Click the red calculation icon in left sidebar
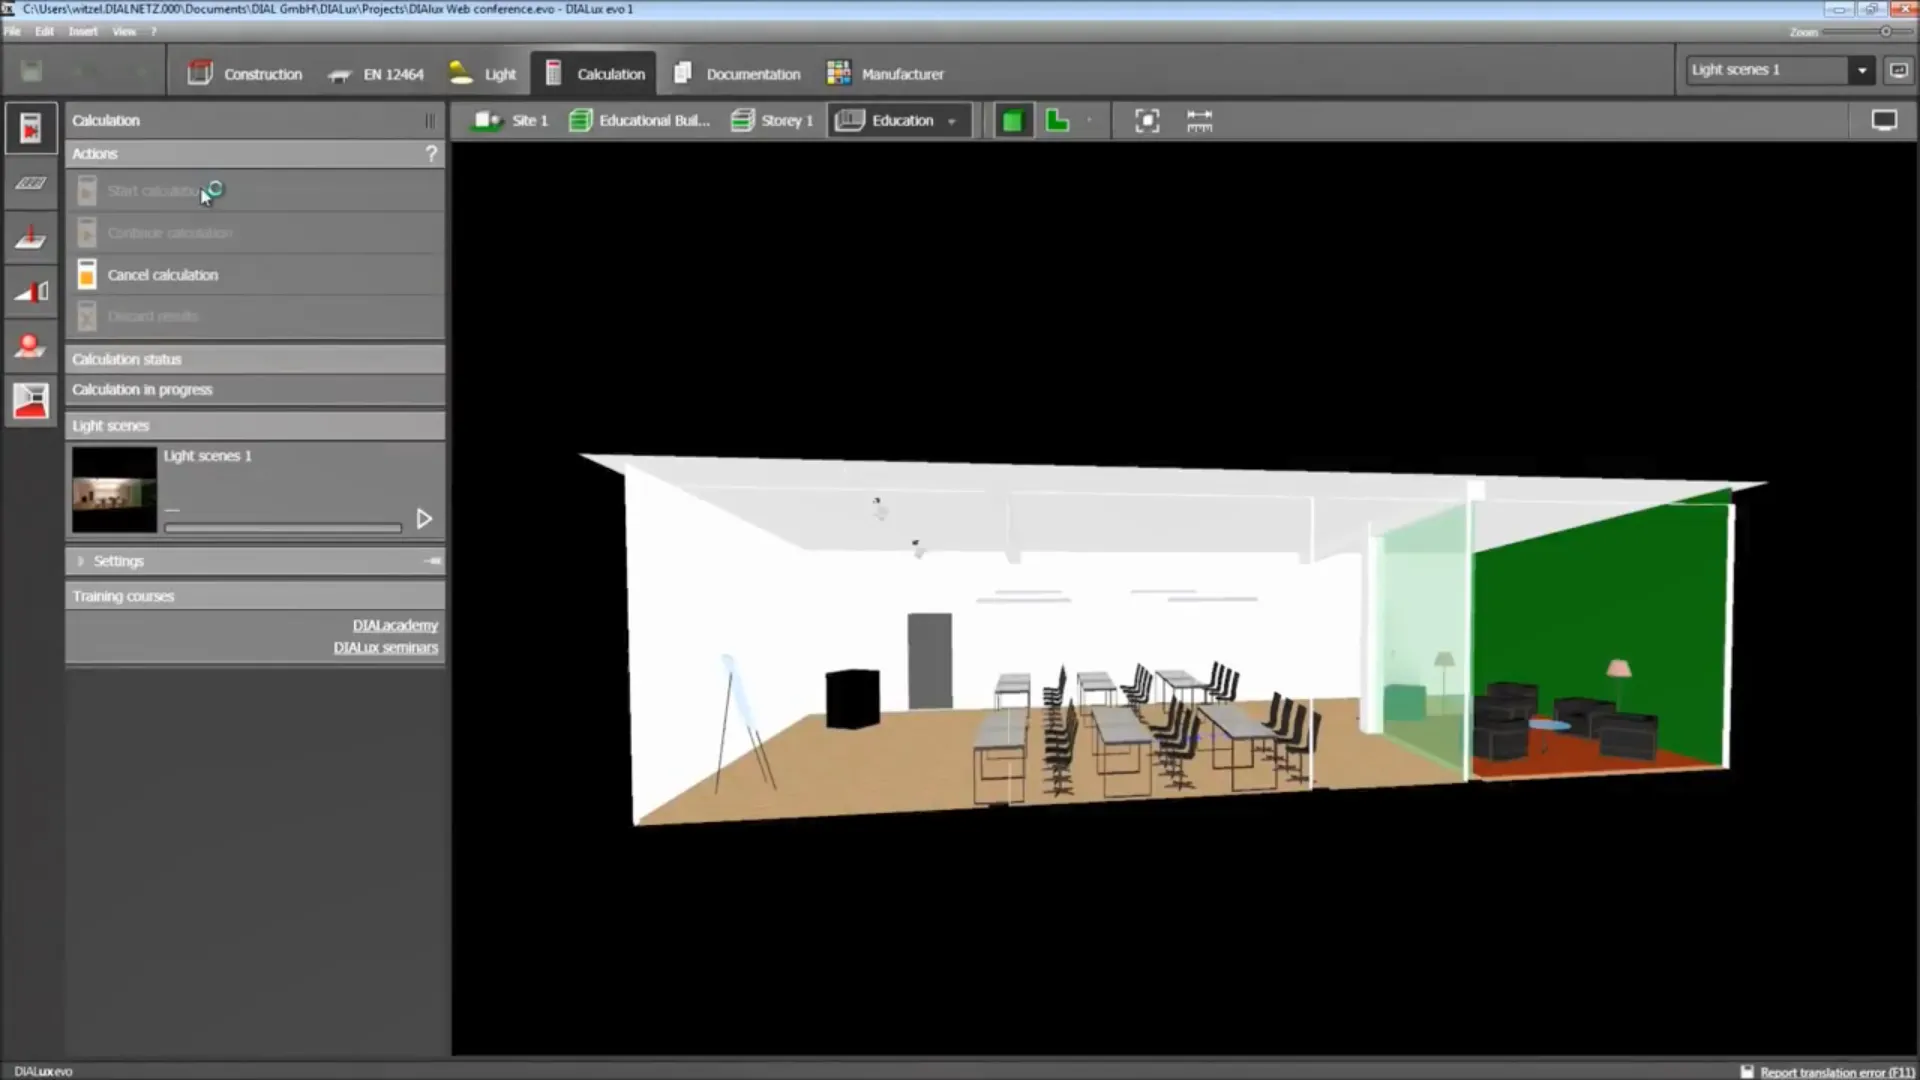 pyautogui.click(x=30, y=128)
